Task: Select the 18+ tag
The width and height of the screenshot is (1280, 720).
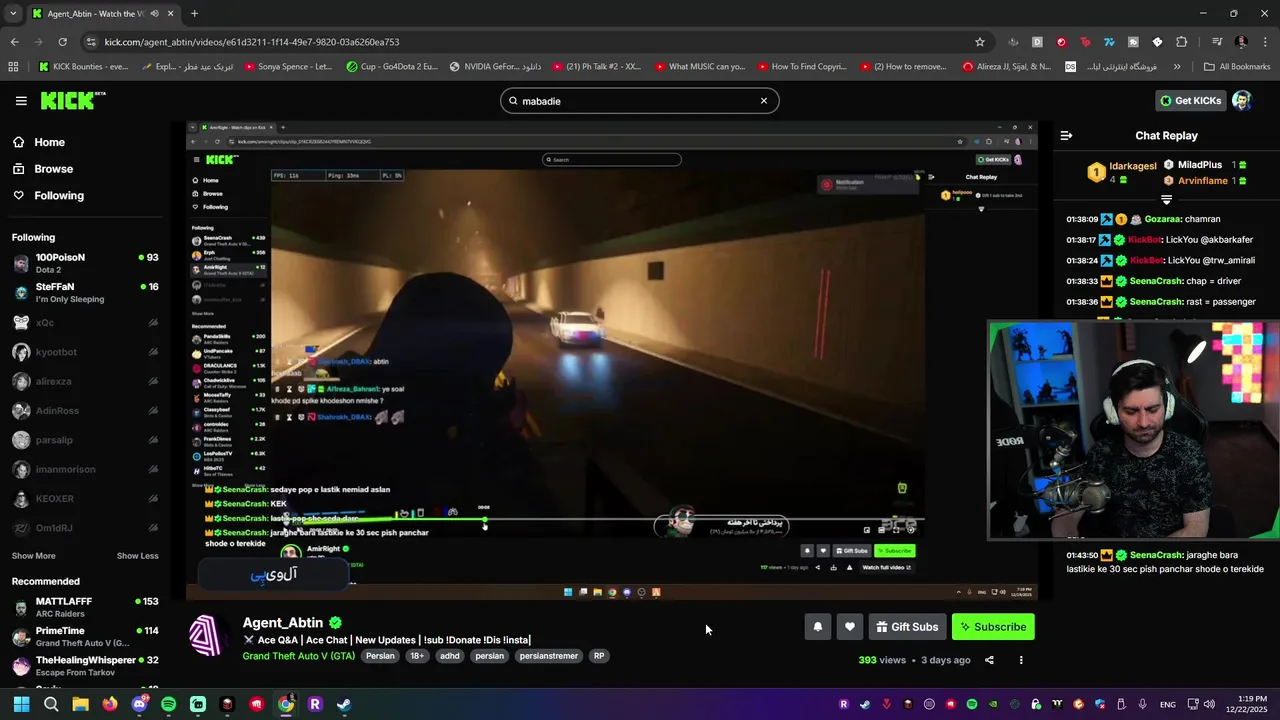Action: click(x=417, y=656)
